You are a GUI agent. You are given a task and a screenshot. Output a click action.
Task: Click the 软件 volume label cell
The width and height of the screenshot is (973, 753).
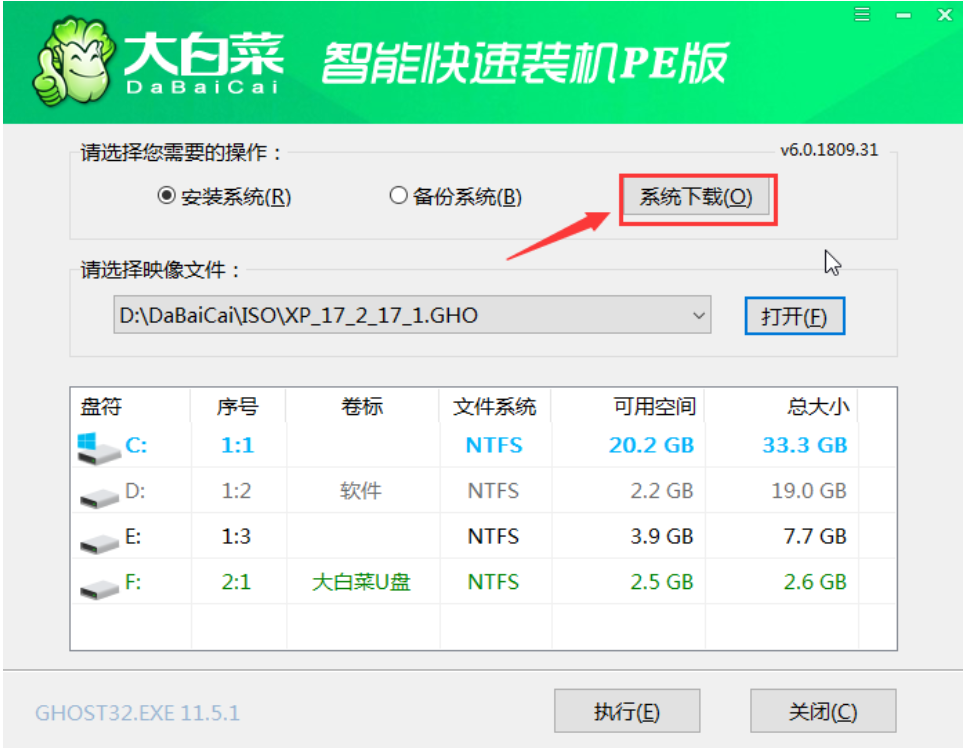361,491
